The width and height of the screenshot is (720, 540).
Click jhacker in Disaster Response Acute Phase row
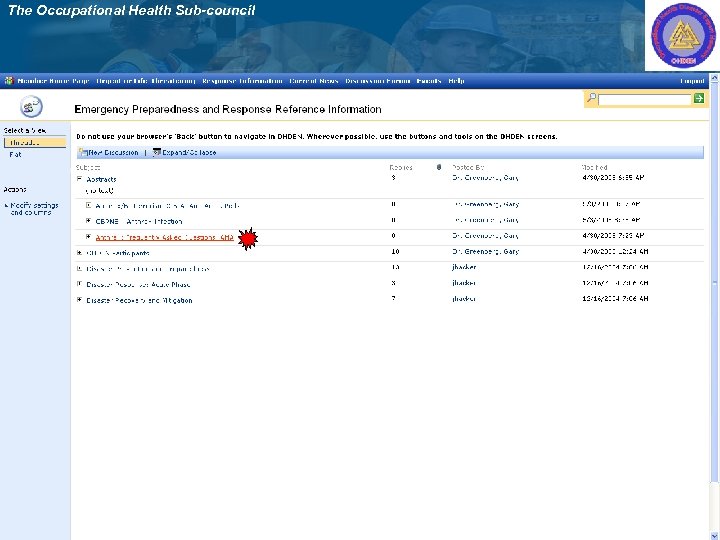coord(464,283)
